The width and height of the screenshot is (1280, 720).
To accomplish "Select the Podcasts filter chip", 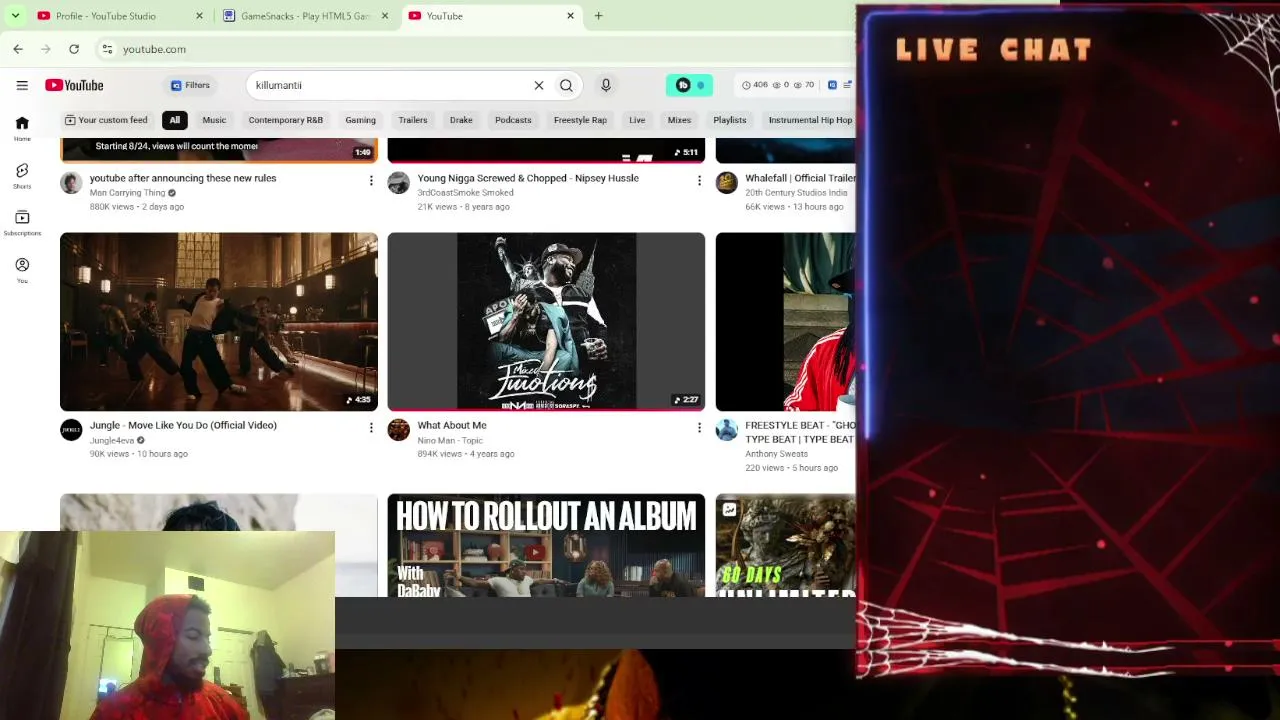I will [x=513, y=120].
